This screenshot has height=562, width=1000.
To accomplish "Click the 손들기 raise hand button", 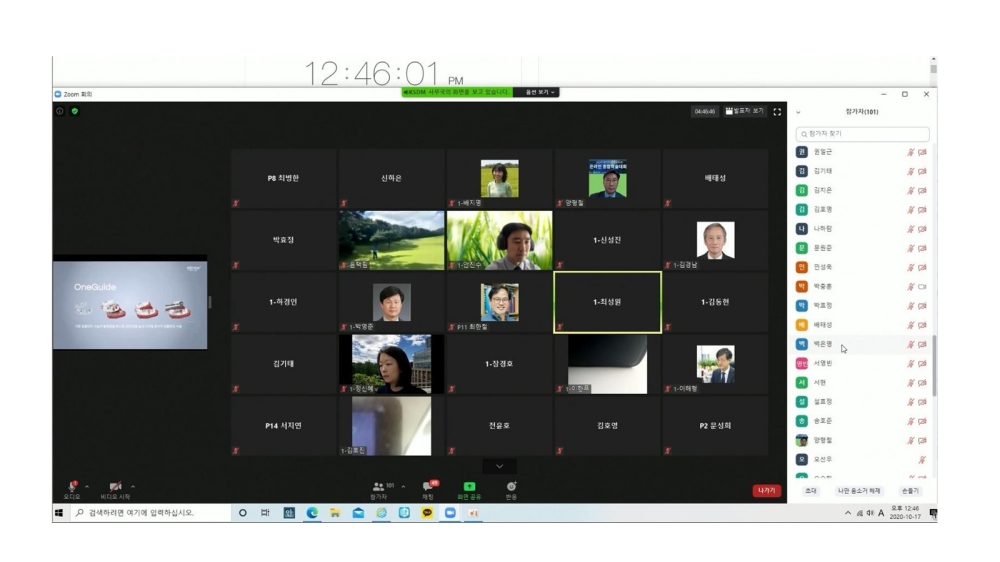I will (x=910, y=491).
